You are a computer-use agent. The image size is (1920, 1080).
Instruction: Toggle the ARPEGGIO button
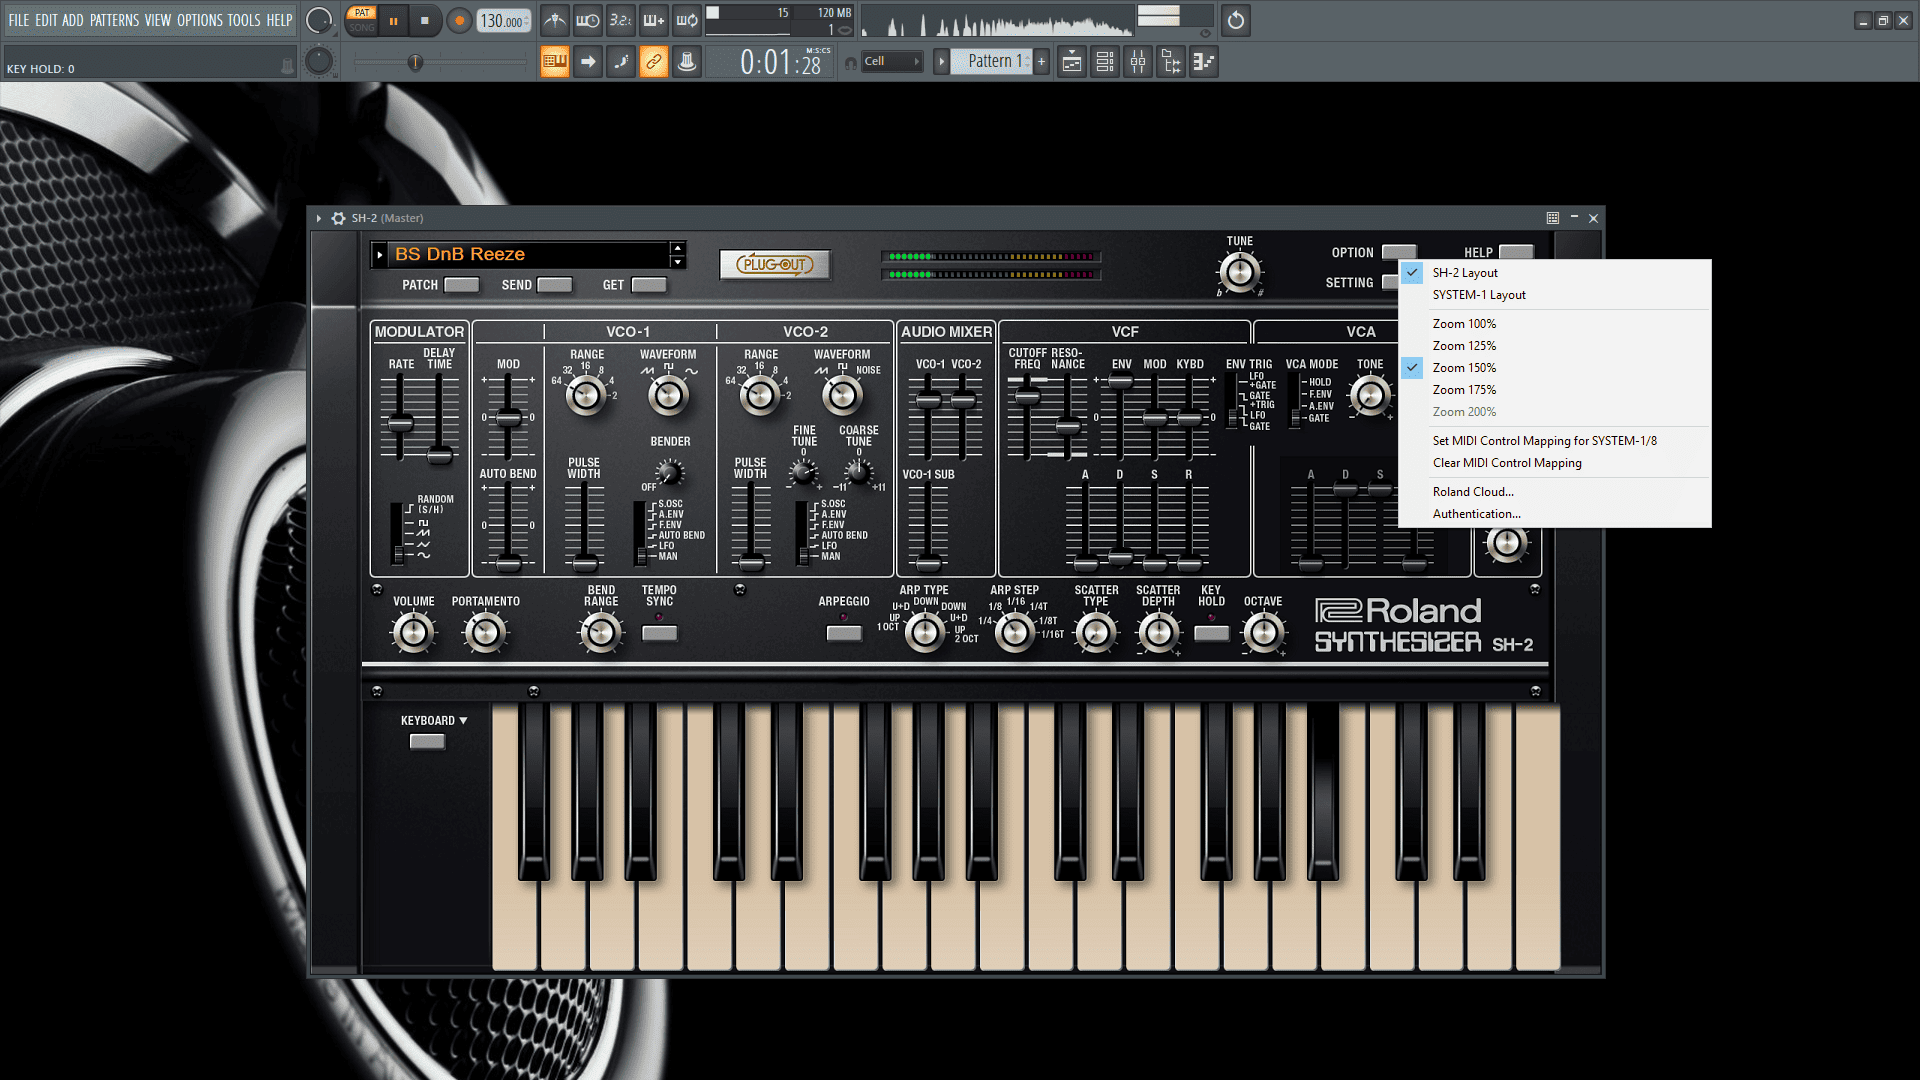coord(843,633)
